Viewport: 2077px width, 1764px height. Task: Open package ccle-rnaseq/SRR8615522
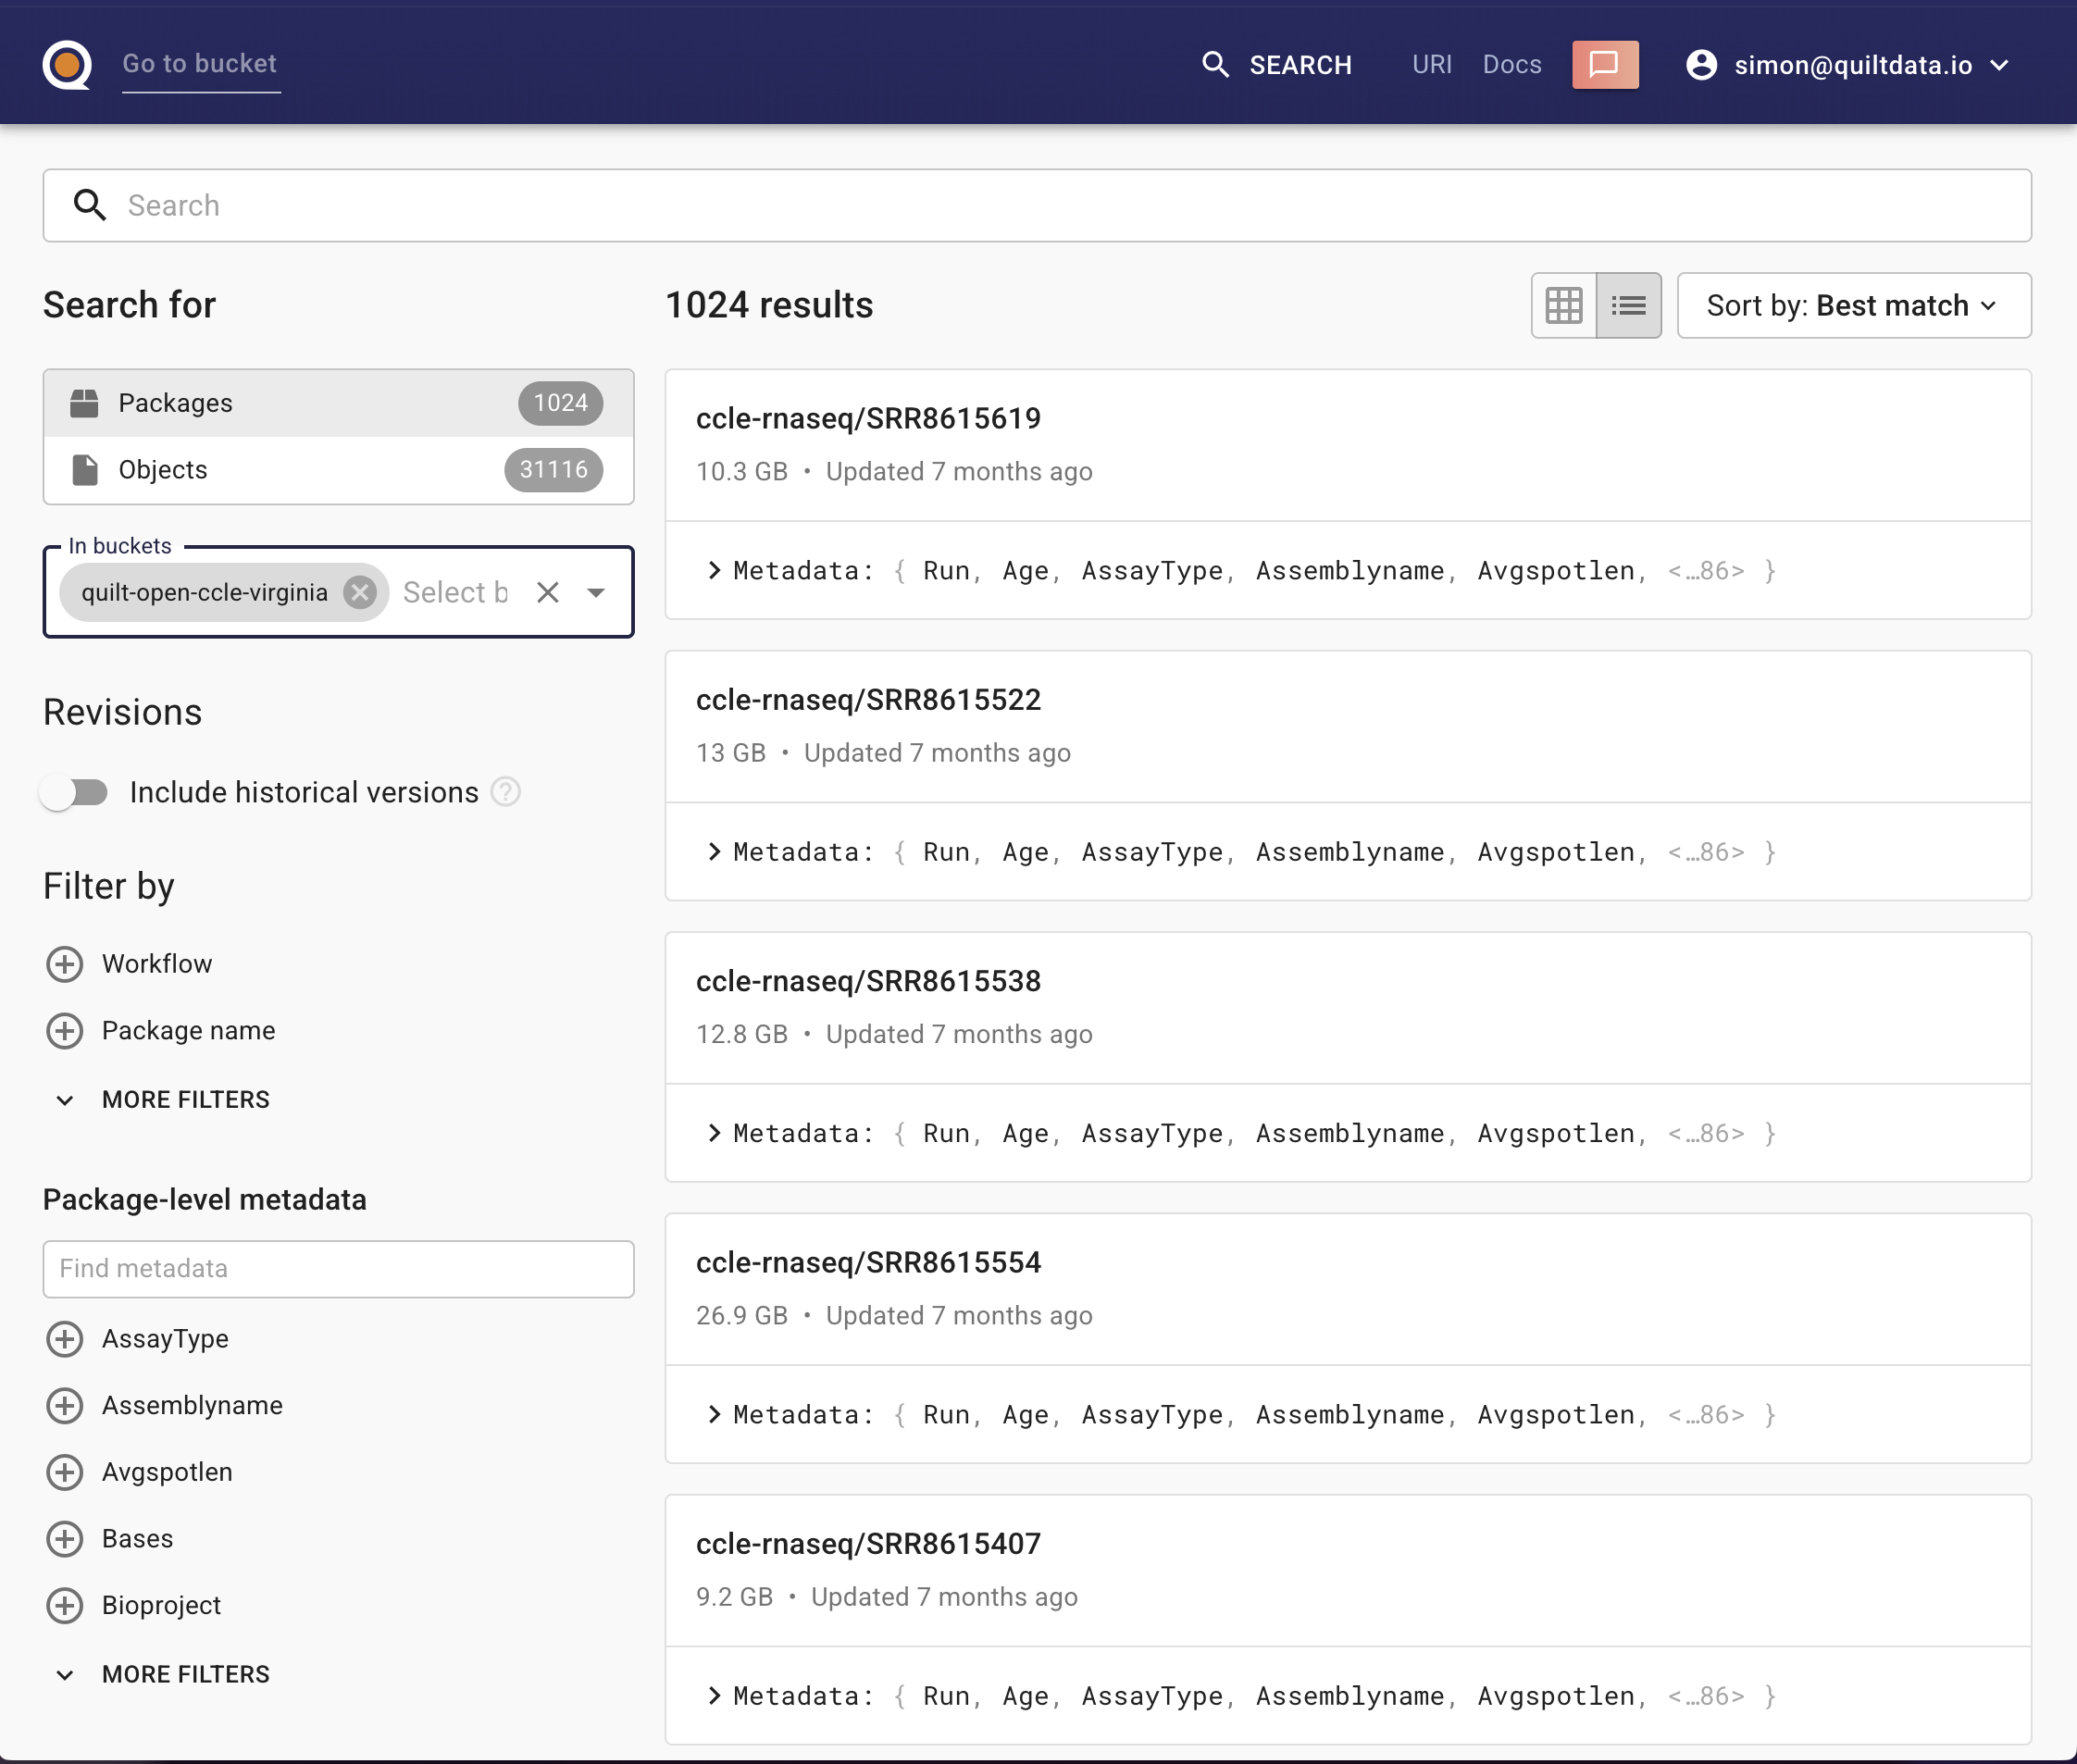[x=868, y=700]
